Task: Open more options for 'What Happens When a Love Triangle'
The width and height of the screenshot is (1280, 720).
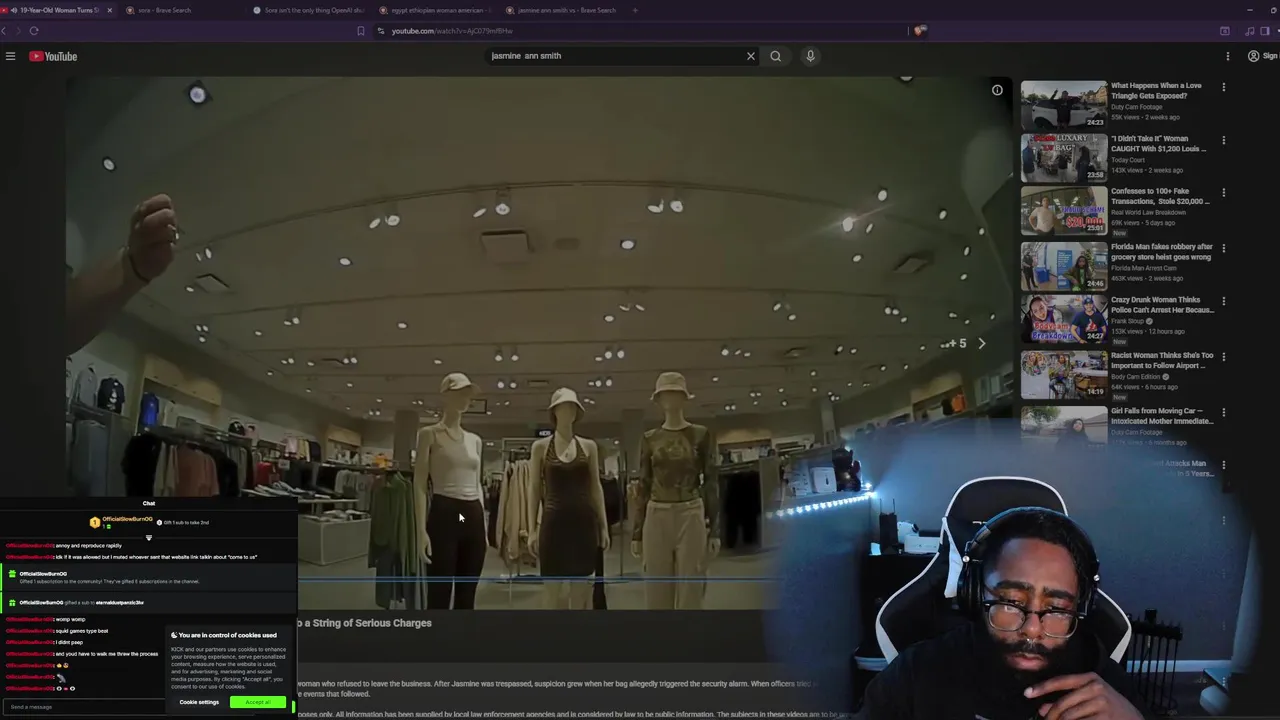Action: [x=1224, y=87]
